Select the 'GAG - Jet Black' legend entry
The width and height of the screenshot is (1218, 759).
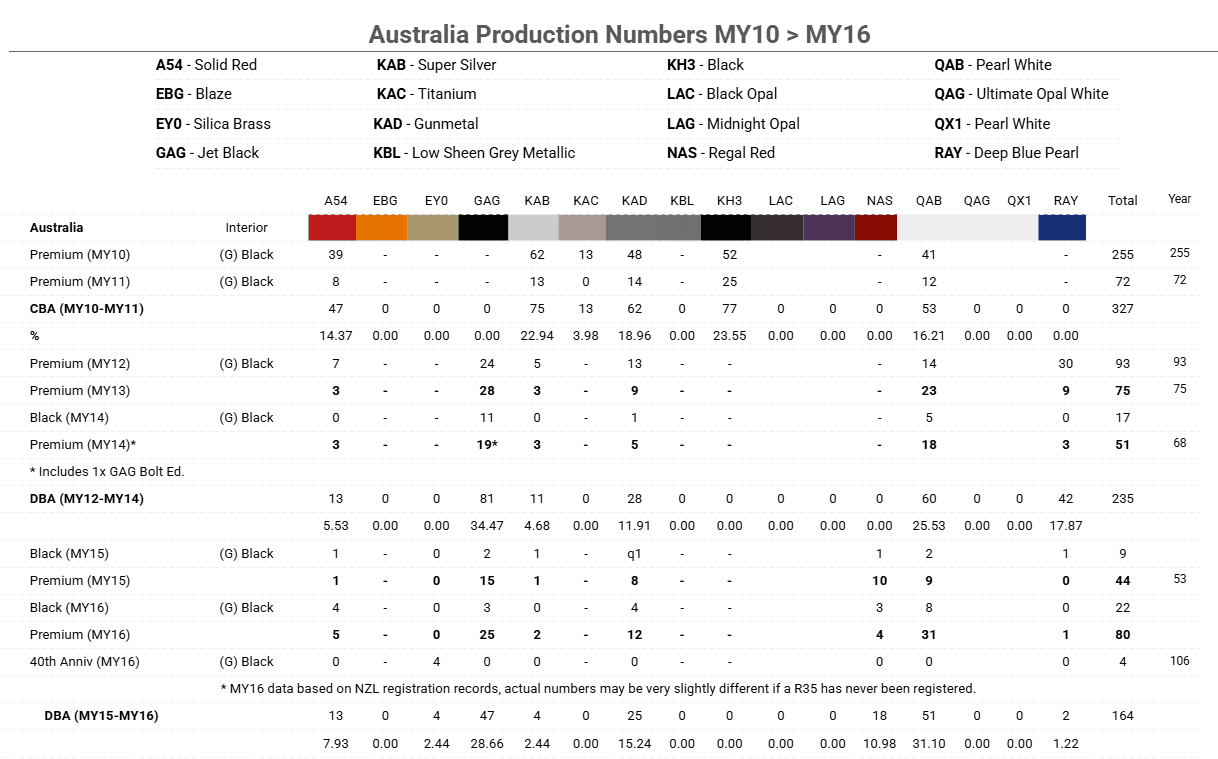[207, 153]
